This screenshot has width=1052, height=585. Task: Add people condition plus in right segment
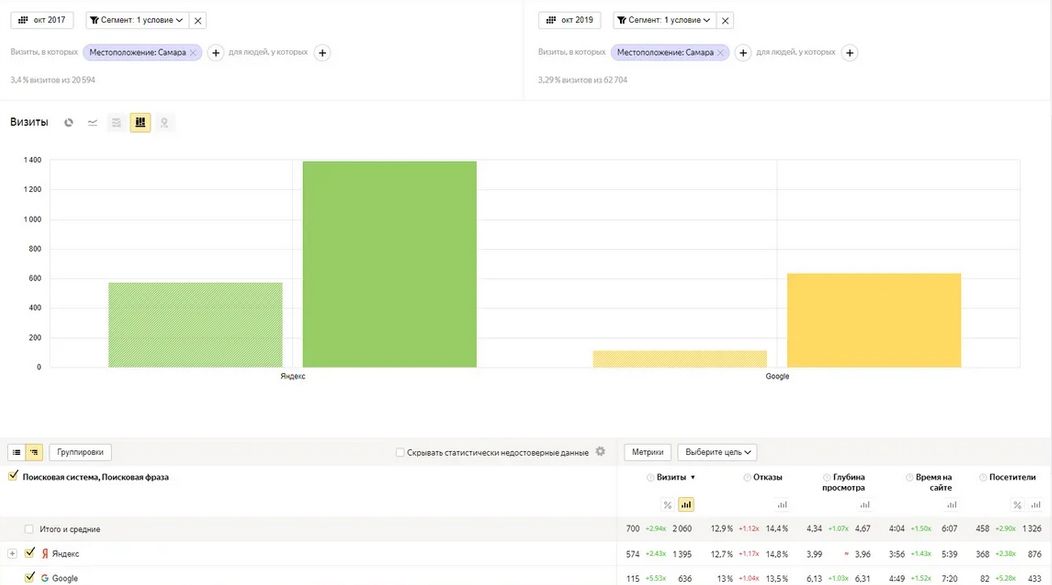849,52
